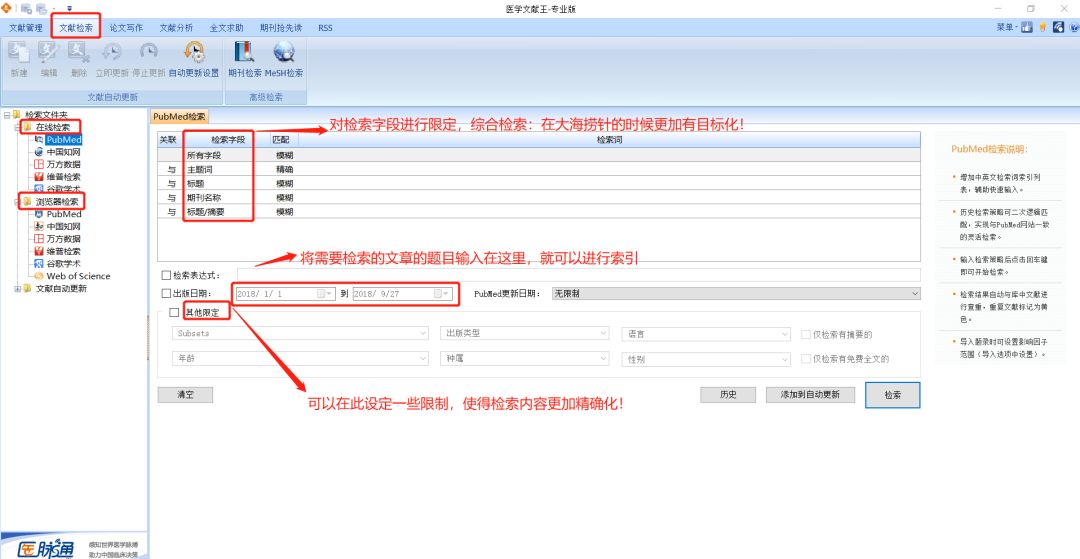Switch to the 期刊抢先读 tab
This screenshot has height=559, width=1080.
tap(281, 28)
